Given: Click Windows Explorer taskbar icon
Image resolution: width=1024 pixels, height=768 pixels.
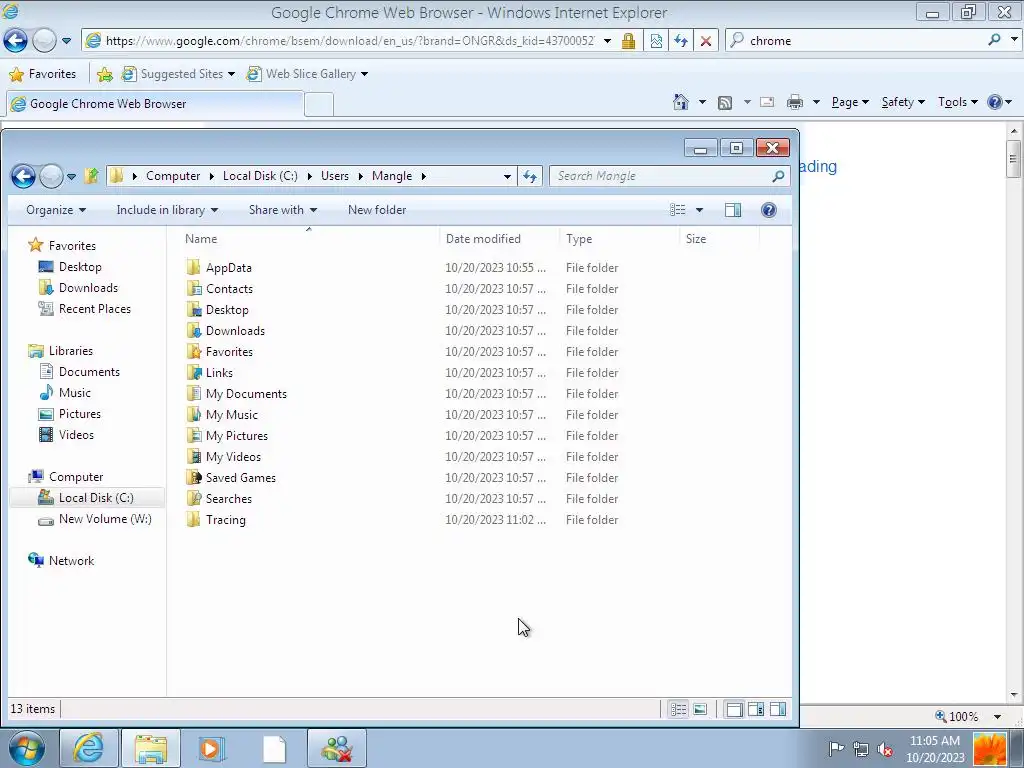Looking at the screenshot, I should pyautogui.click(x=151, y=748).
